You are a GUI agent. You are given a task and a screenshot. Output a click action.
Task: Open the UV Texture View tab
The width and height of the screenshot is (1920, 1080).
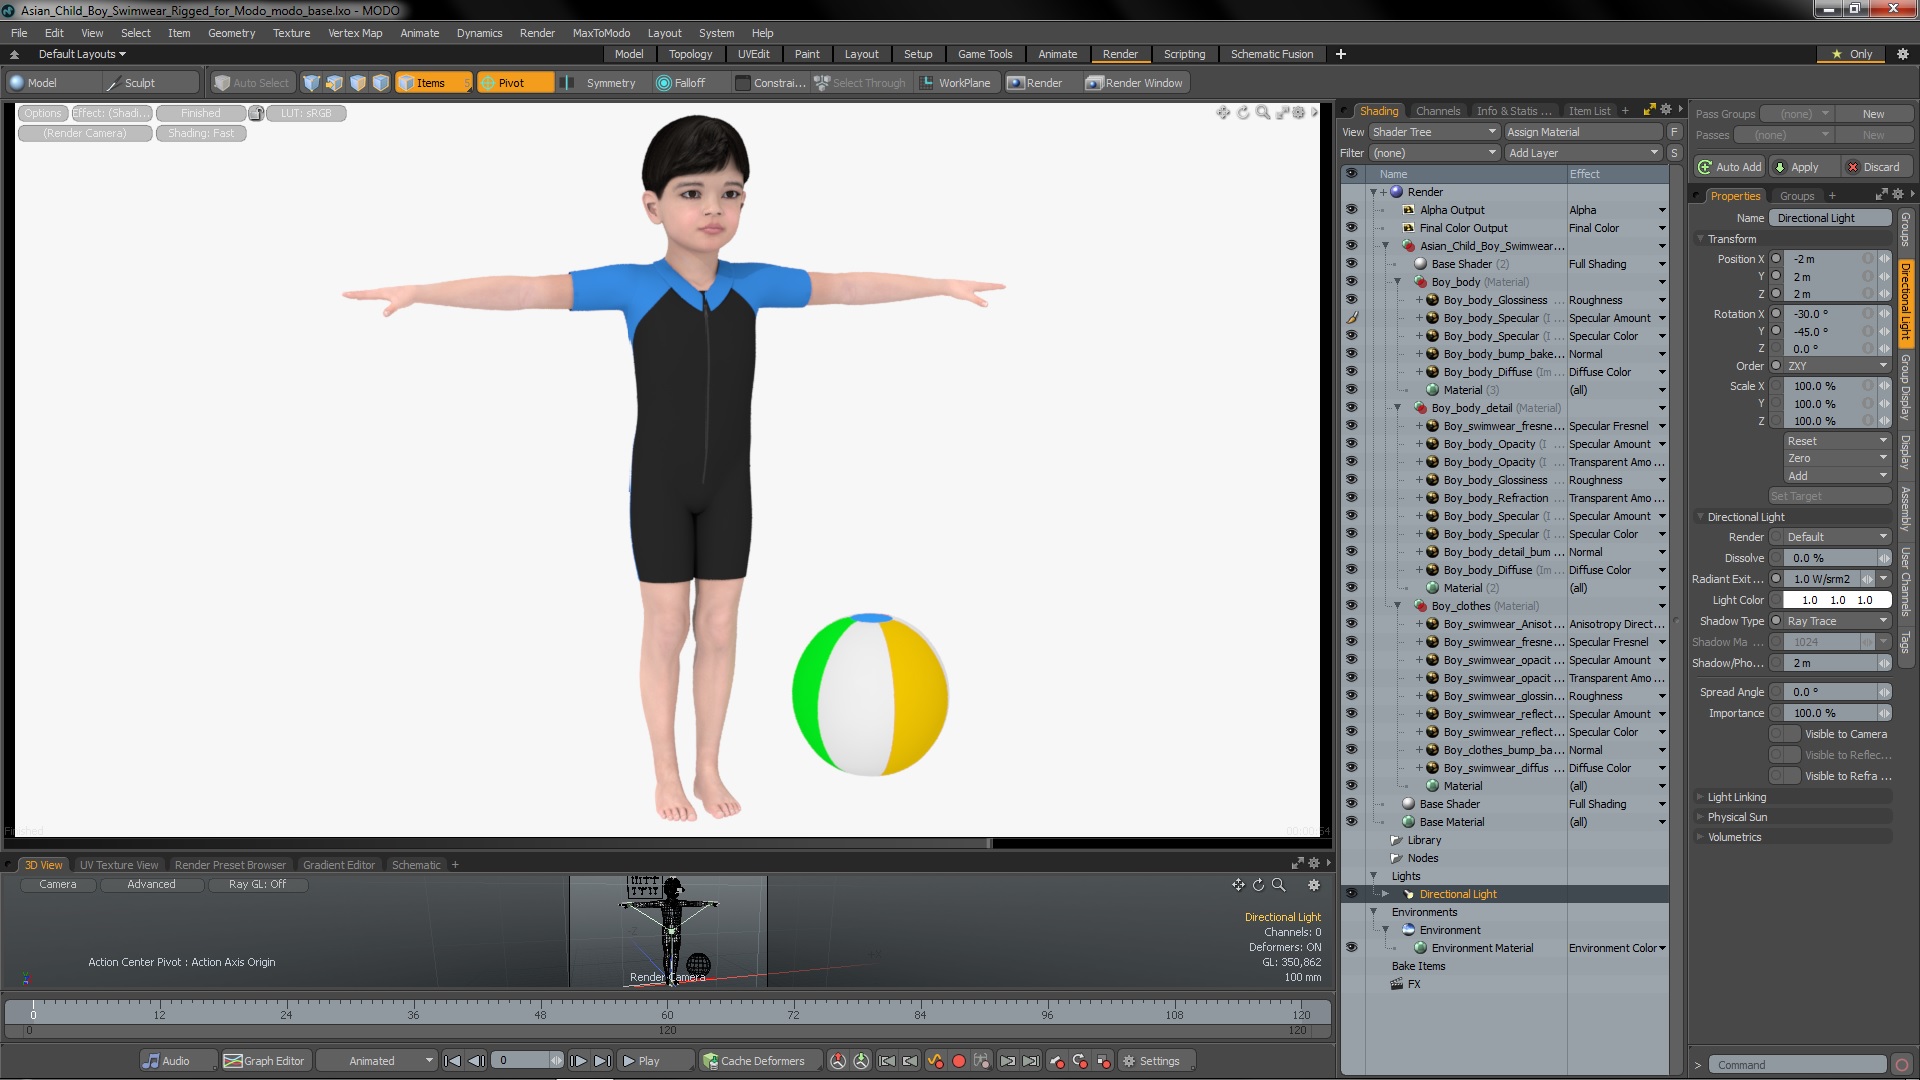(x=119, y=865)
